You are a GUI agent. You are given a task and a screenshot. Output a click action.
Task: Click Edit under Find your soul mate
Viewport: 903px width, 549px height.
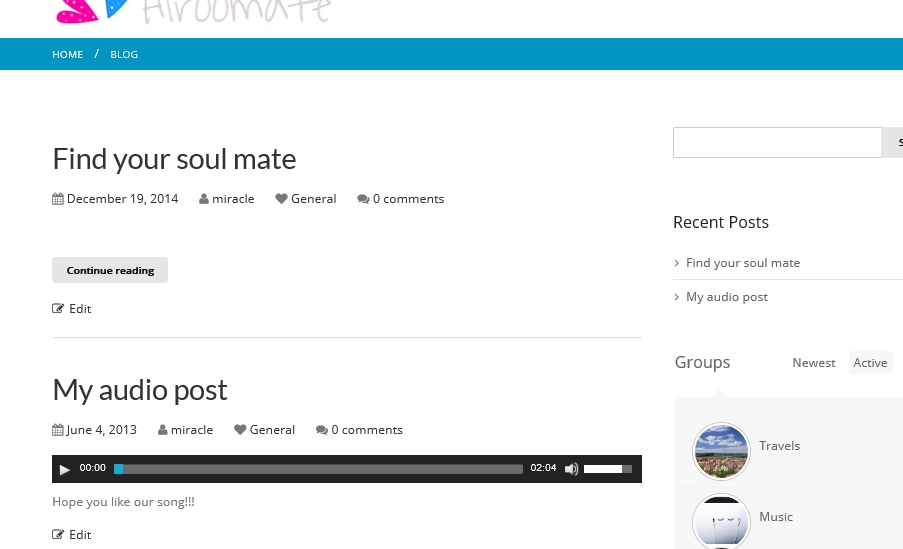pyautogui.click(x=79, y=309)
